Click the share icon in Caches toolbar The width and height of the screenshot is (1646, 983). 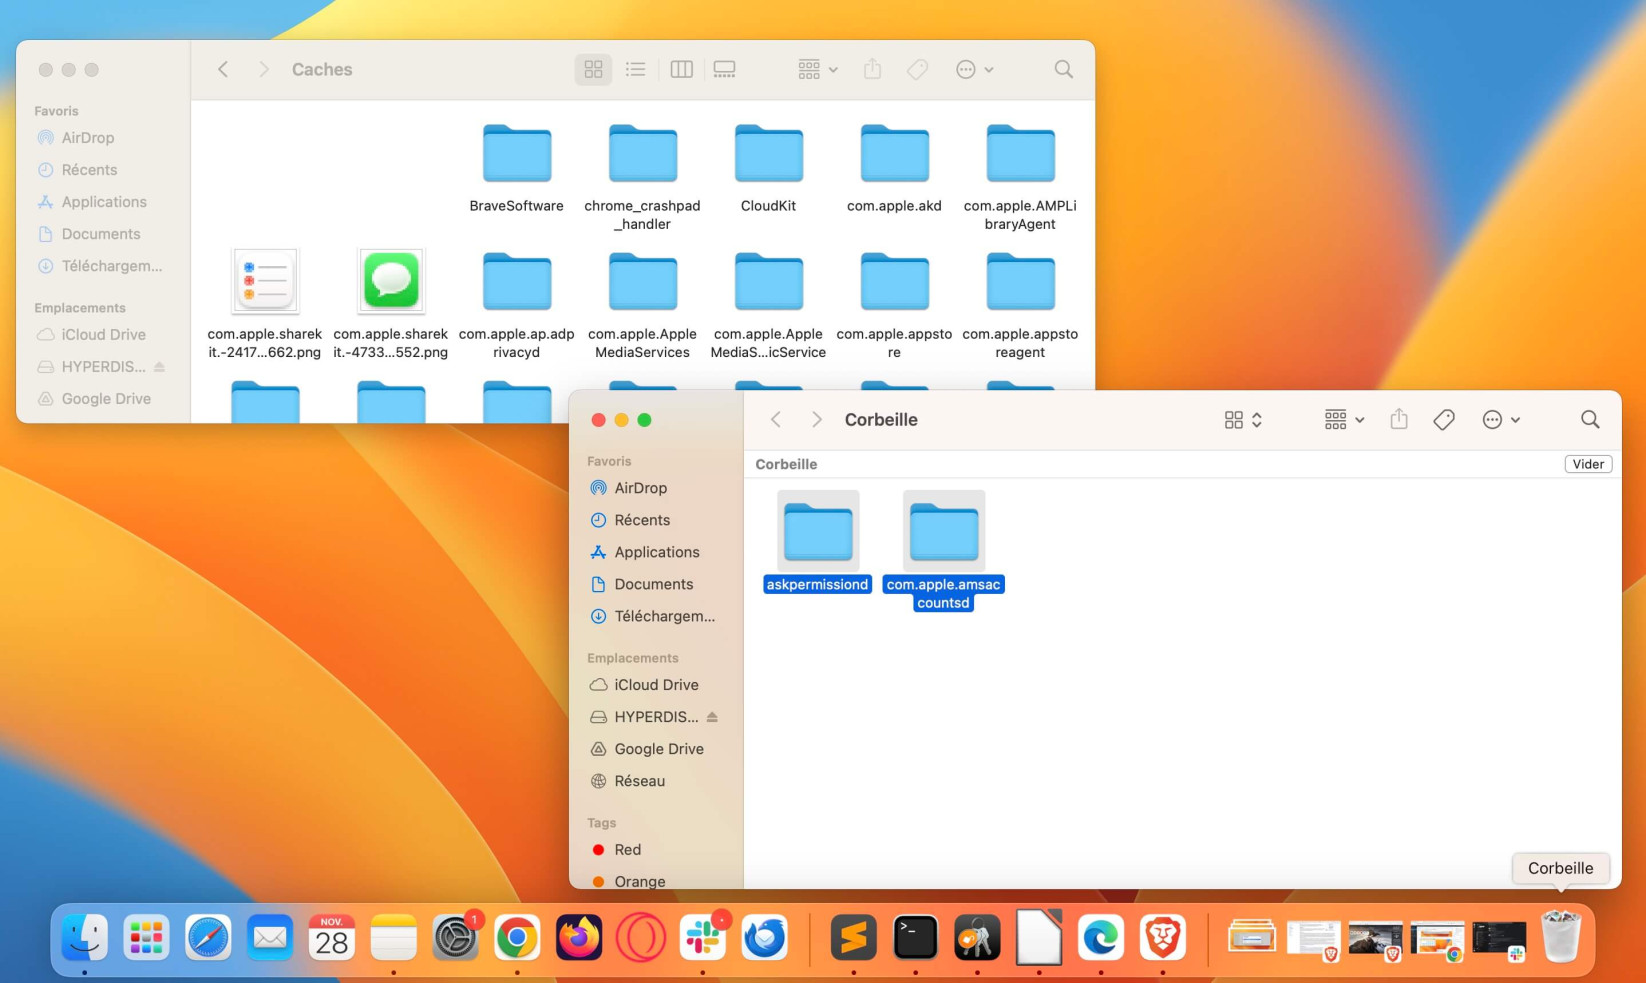click(x=873, y=69)
